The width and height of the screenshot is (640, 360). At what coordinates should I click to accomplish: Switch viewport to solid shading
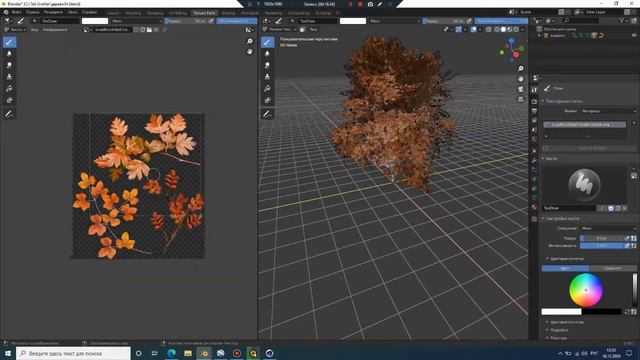(503, 29)
